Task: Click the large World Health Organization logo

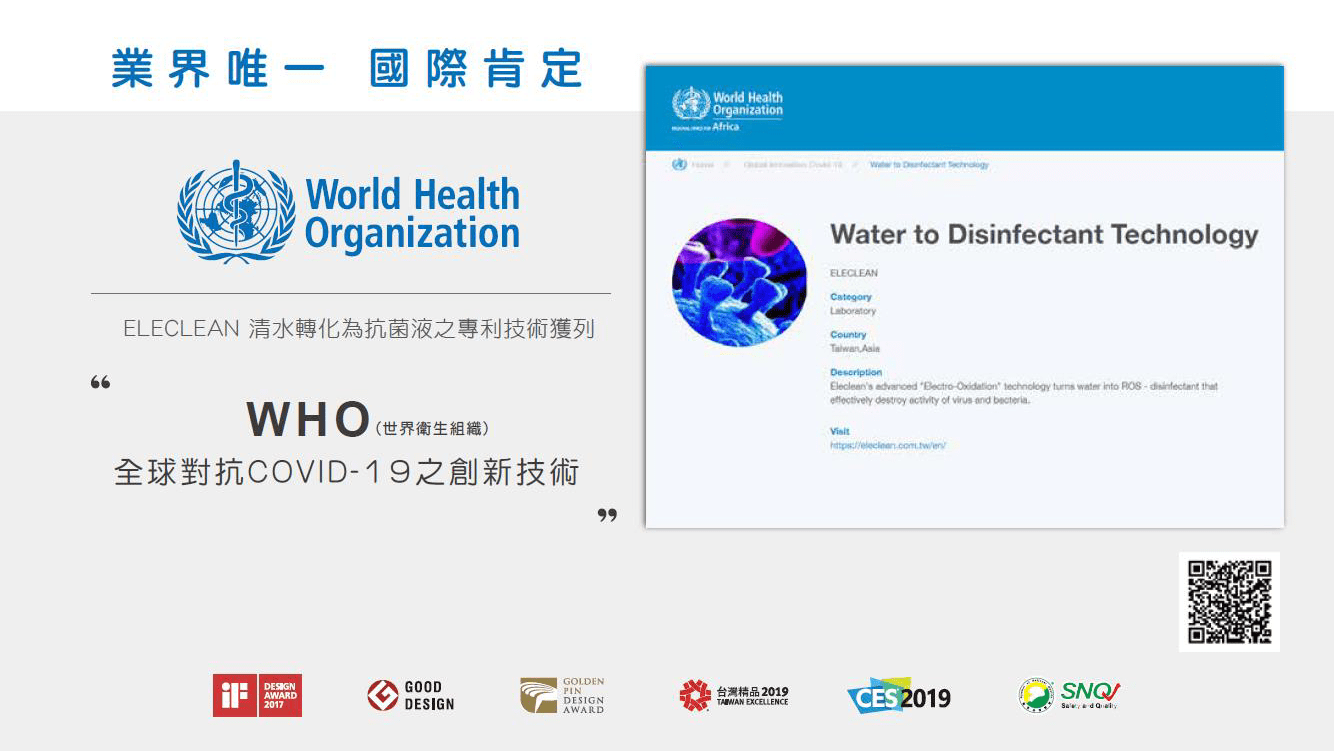Action: [x=349, y=212]
